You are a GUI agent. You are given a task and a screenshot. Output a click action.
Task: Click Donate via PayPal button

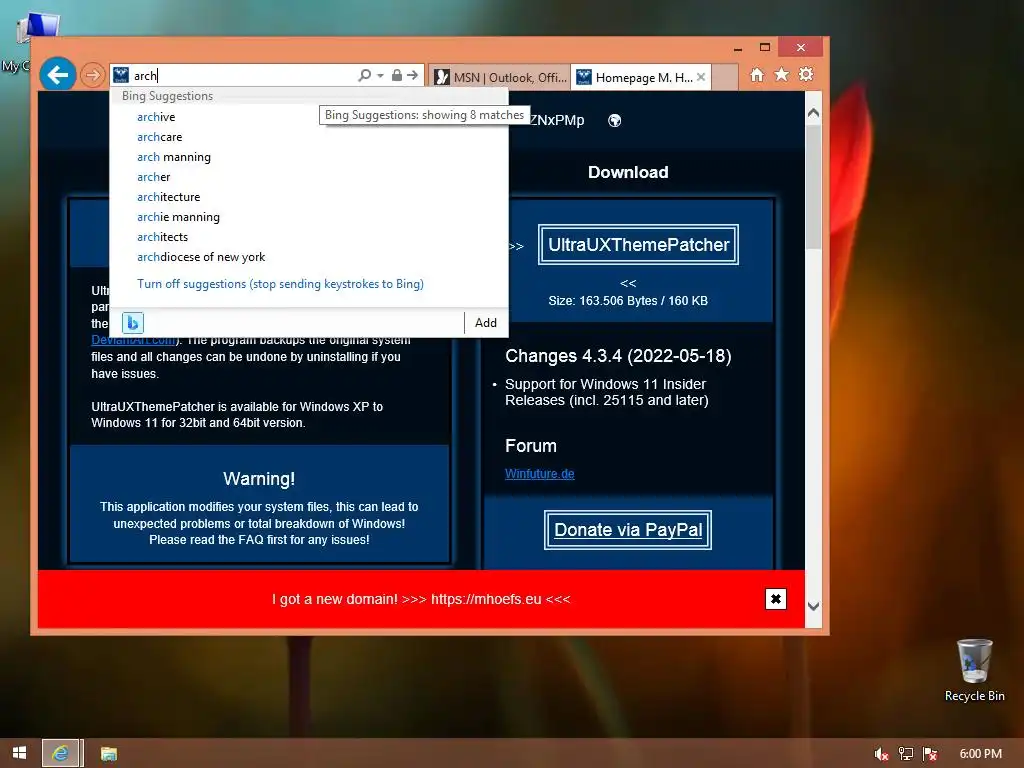click(x=628, y=530)
